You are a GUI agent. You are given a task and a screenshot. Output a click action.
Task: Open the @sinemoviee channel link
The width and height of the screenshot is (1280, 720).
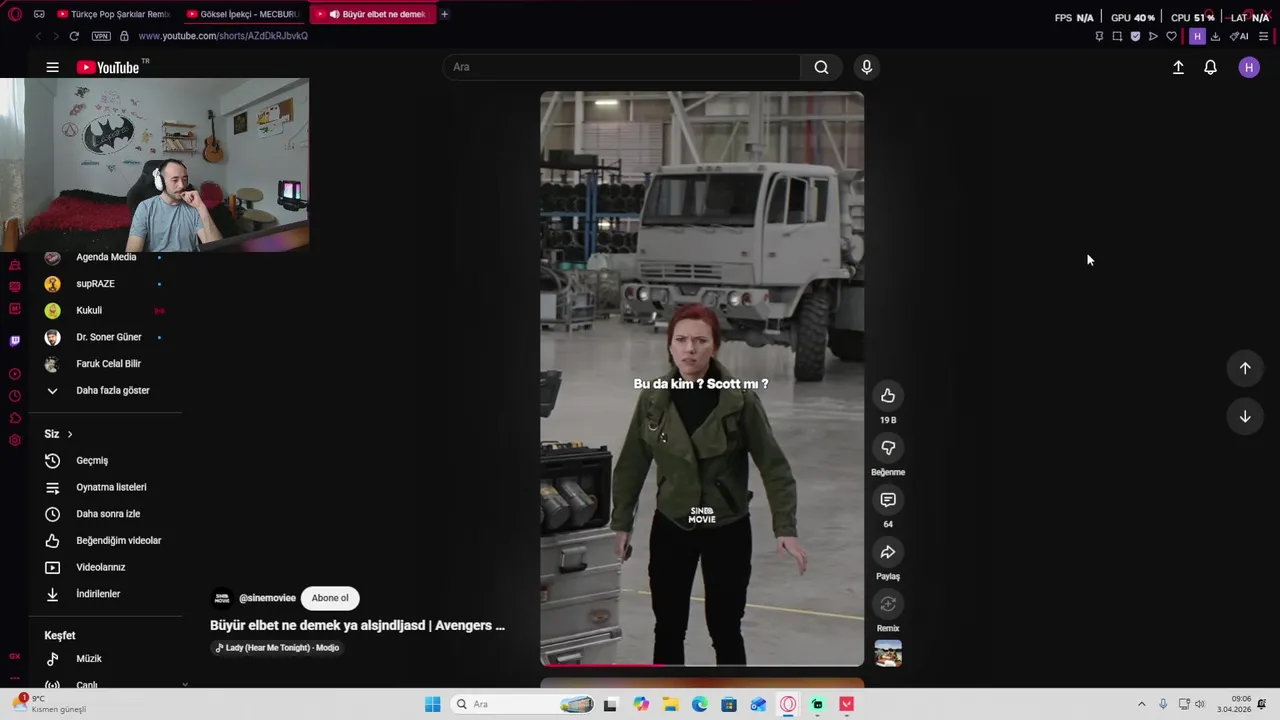click(267, 598)
